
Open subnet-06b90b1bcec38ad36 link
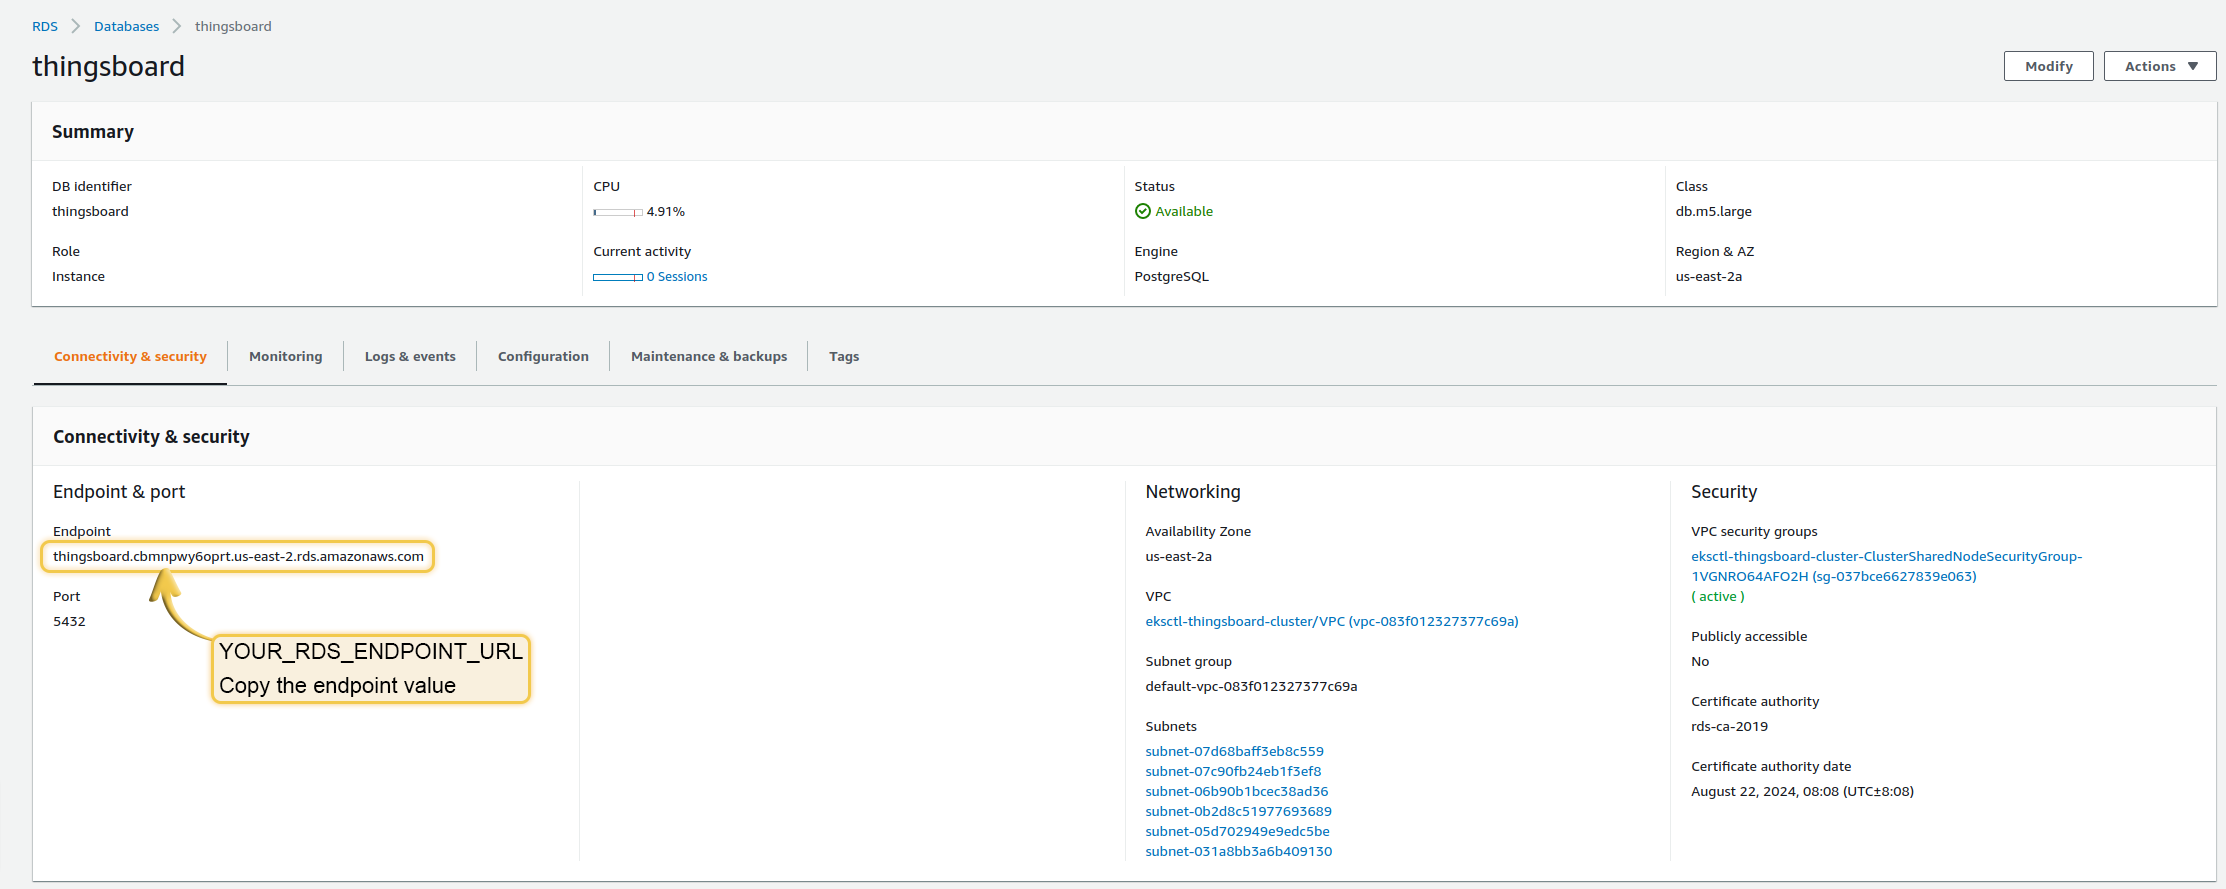1237,791
